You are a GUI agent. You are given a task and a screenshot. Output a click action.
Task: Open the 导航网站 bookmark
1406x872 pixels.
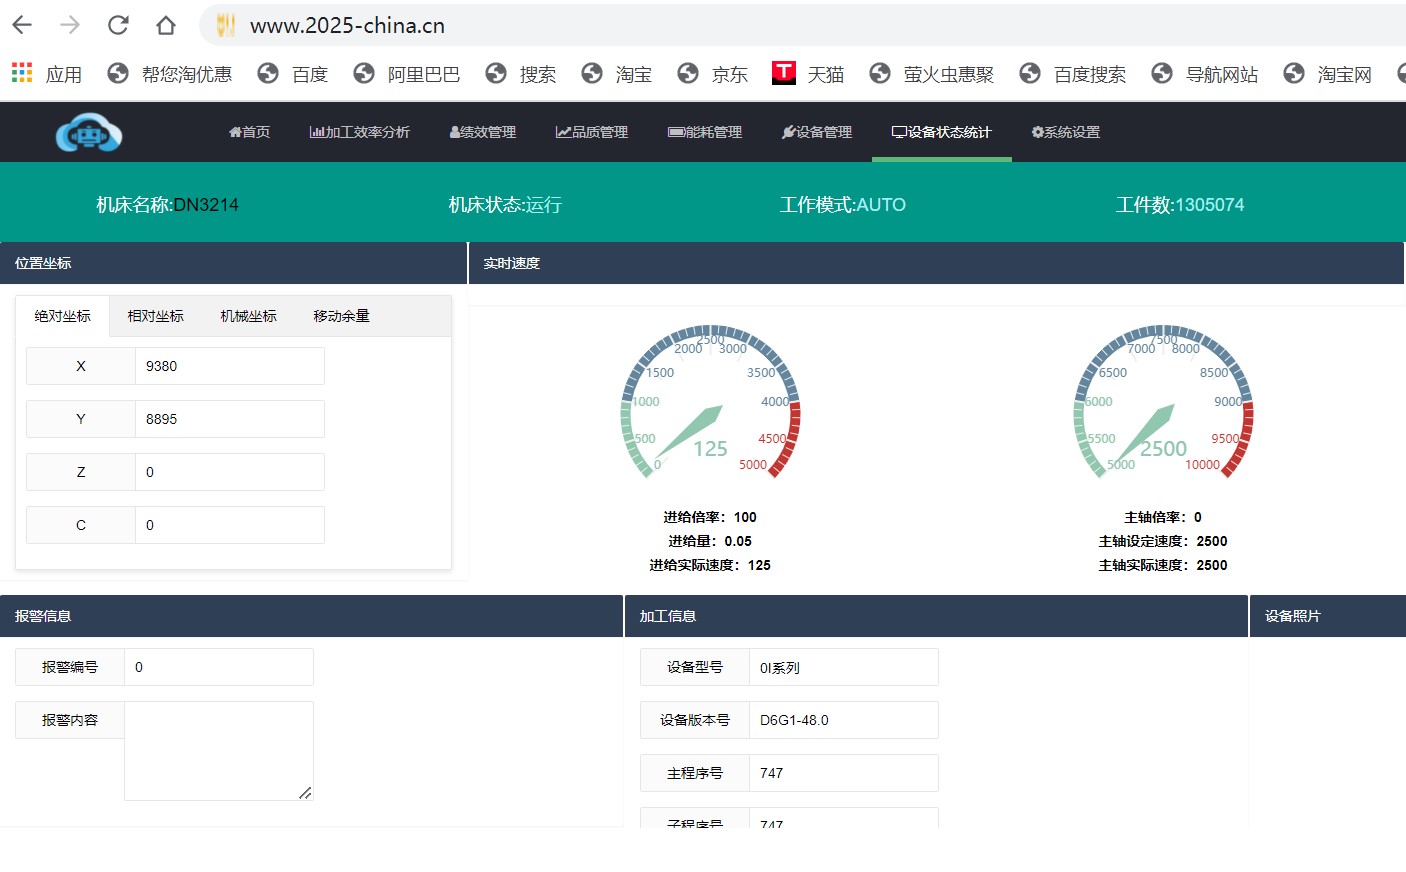point(1205,74)
